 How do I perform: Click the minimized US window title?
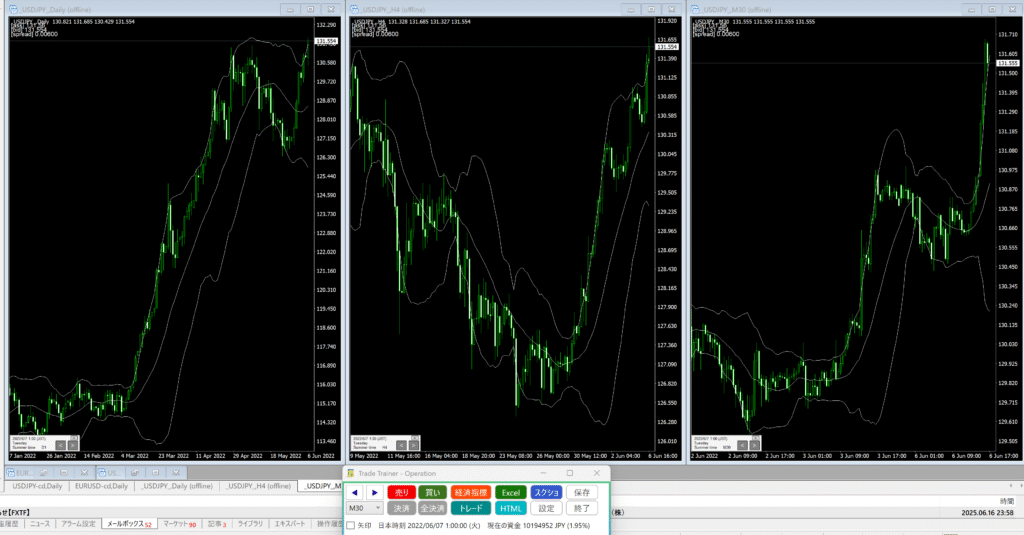pyautogui.click(x=113, y=473)
